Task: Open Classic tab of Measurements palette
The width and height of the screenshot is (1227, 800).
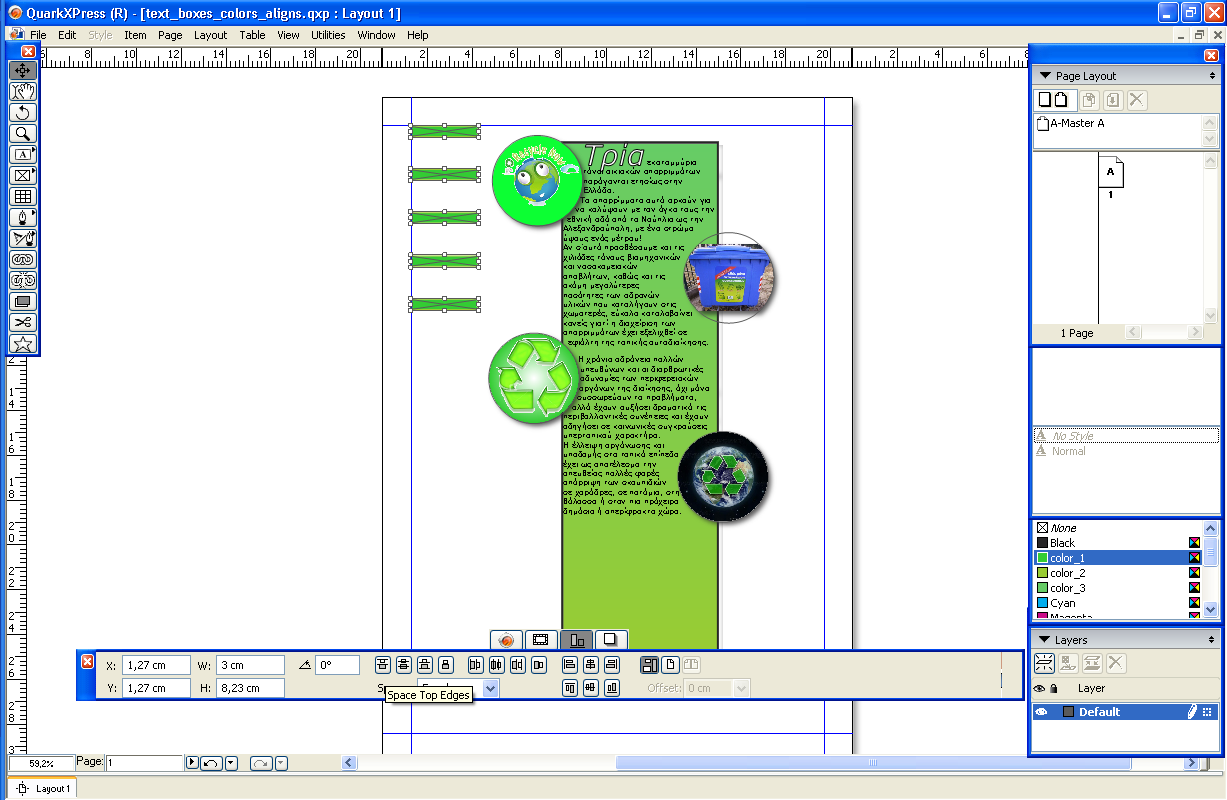Action: click(x=507, y=640)
